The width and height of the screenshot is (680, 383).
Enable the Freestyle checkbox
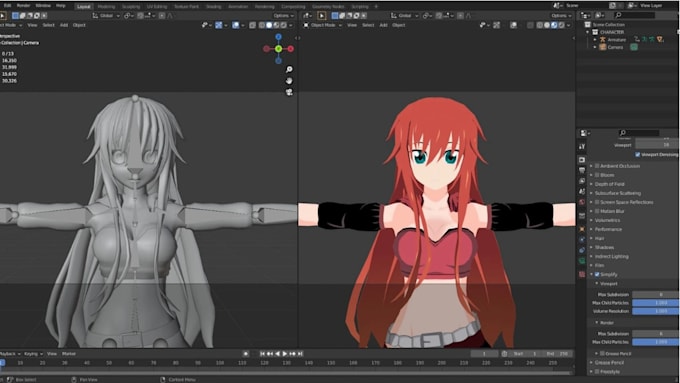tap(597, 372)
